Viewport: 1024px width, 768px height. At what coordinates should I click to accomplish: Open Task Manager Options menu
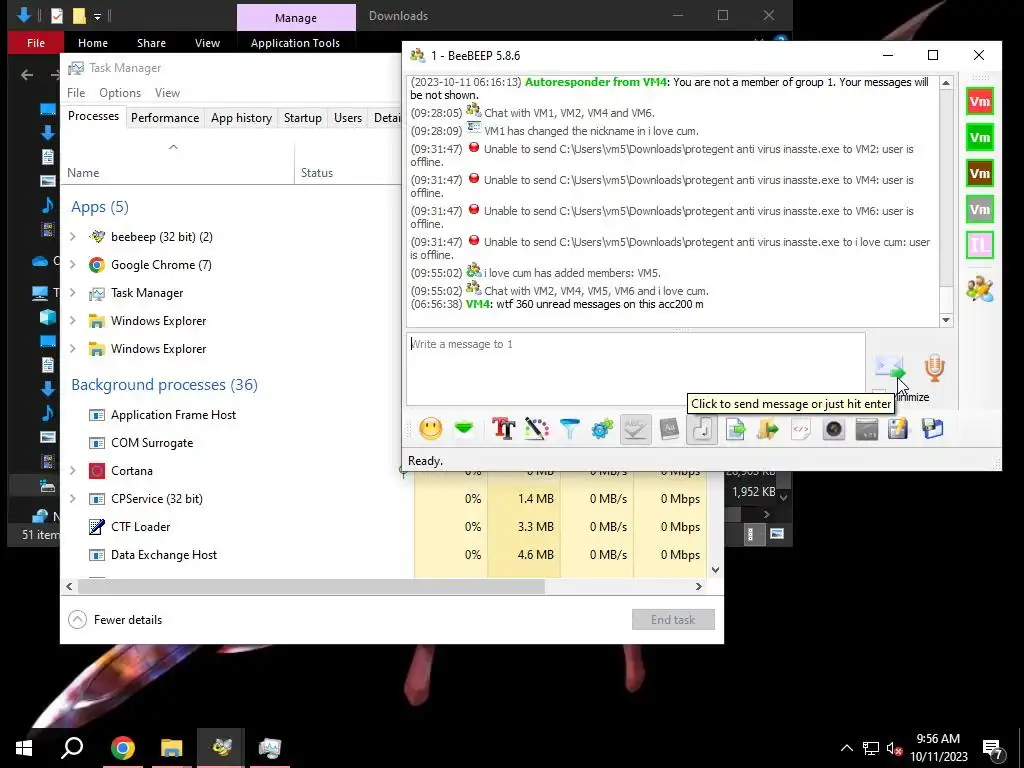pyautogui.click(x=120, y=93)
